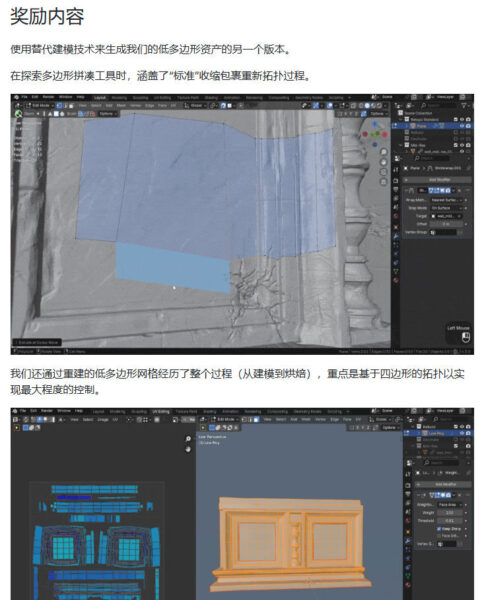Select rendered viewport shading in upper Blender image

tap(379, 105)
